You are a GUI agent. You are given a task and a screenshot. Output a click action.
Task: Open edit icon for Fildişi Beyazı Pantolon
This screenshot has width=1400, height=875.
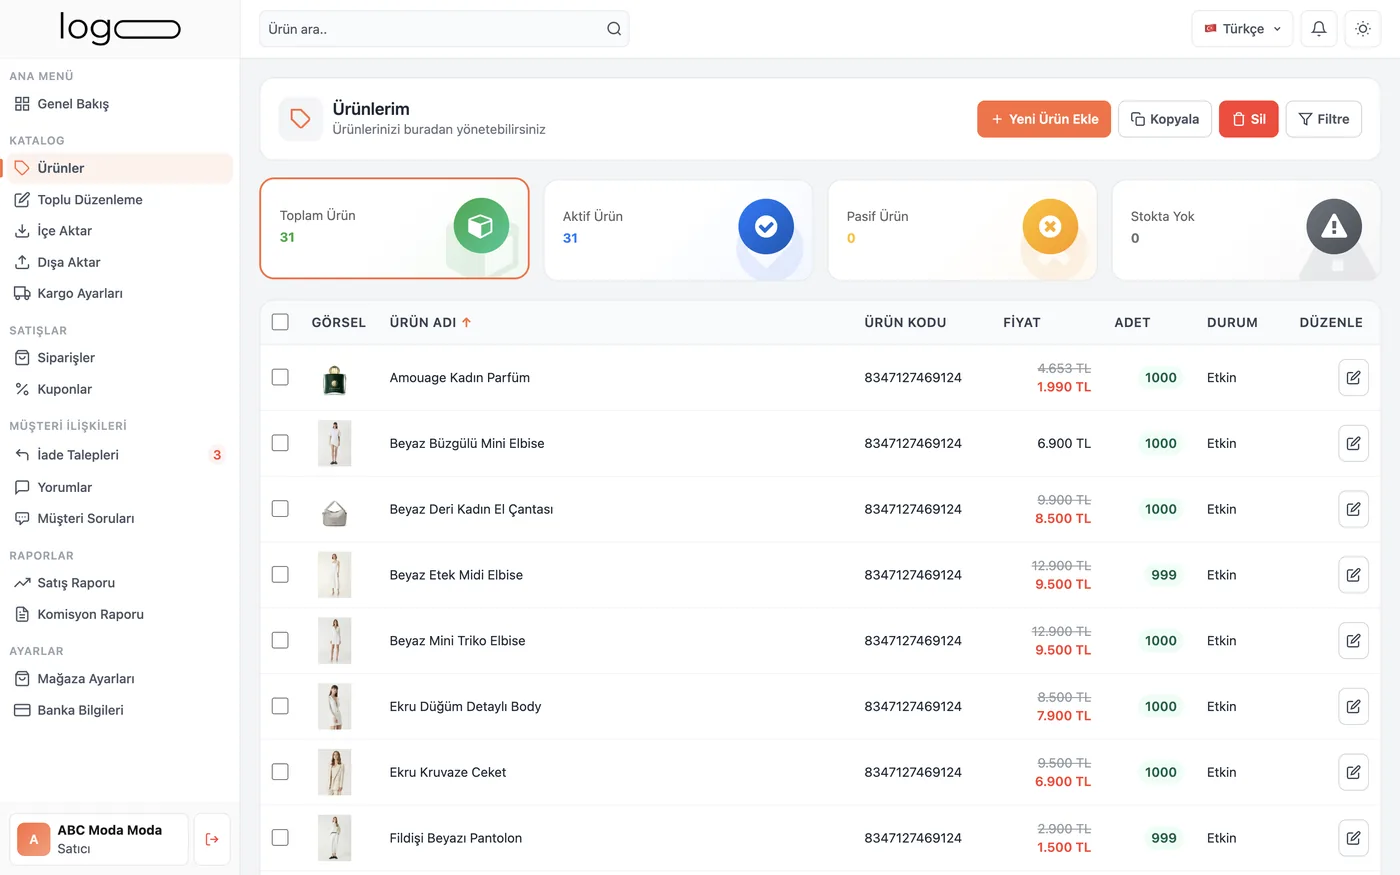tap(1353, 838)
